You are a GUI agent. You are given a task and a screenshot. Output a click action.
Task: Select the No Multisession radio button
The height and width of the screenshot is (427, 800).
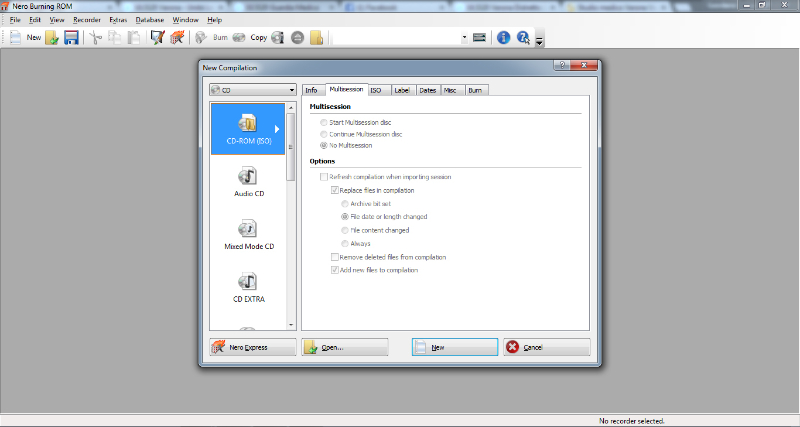click(x=322, y=145)
